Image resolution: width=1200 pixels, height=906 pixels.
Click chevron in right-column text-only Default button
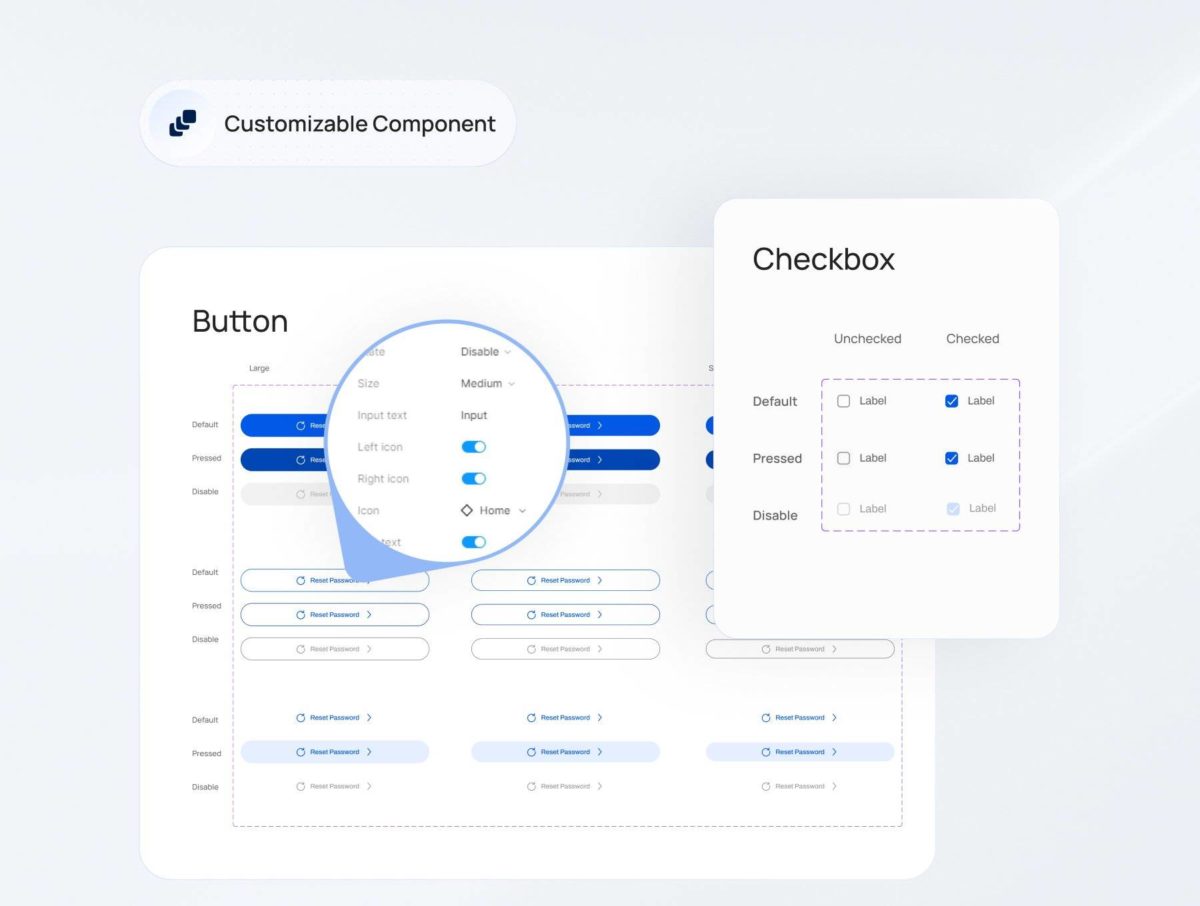[x=835, y=718]
